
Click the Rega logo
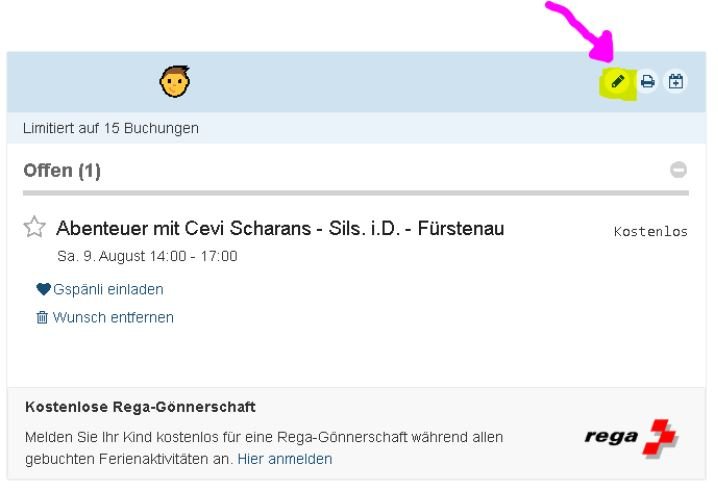631,438
